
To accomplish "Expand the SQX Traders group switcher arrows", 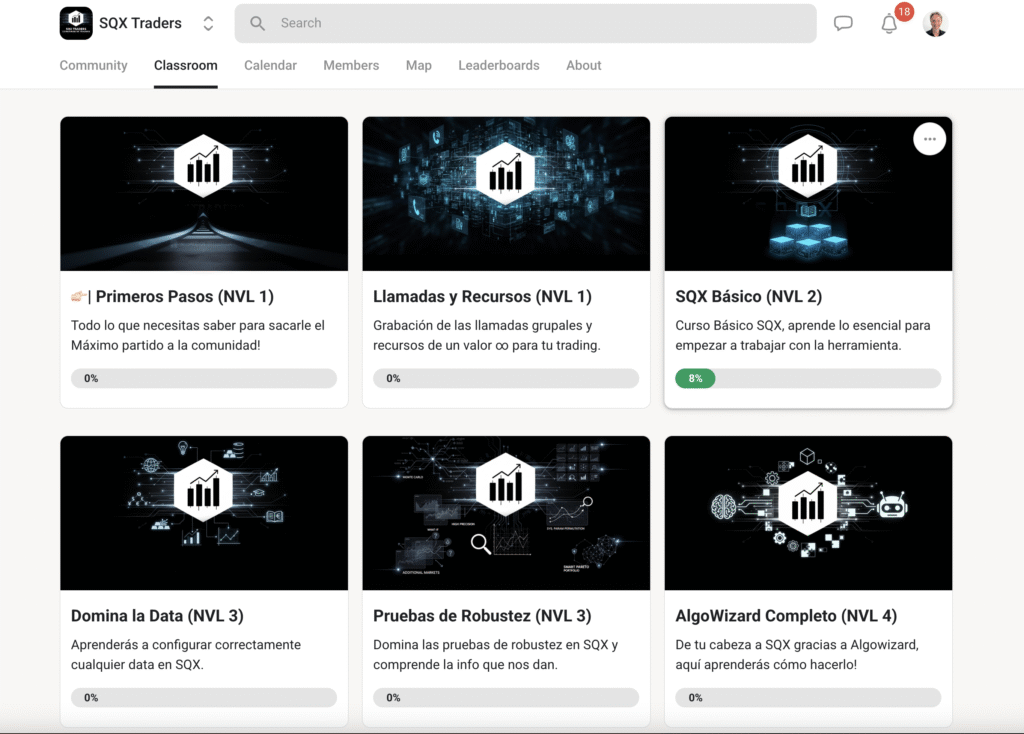I will click(208, 23).
